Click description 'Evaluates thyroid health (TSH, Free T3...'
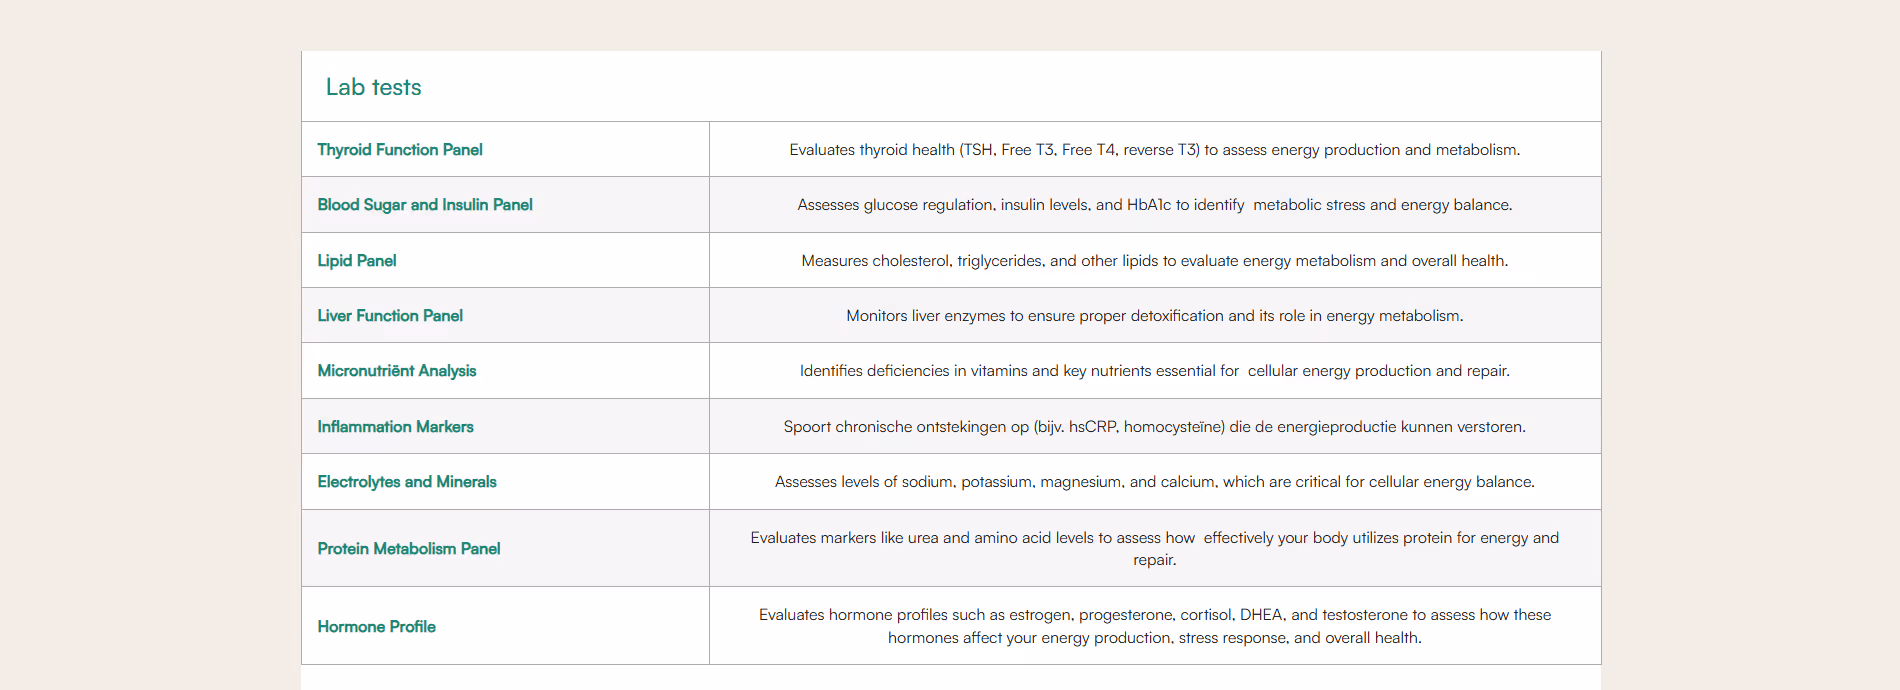The height and width of the screenshot is (690, 1900). [1155, 149]
